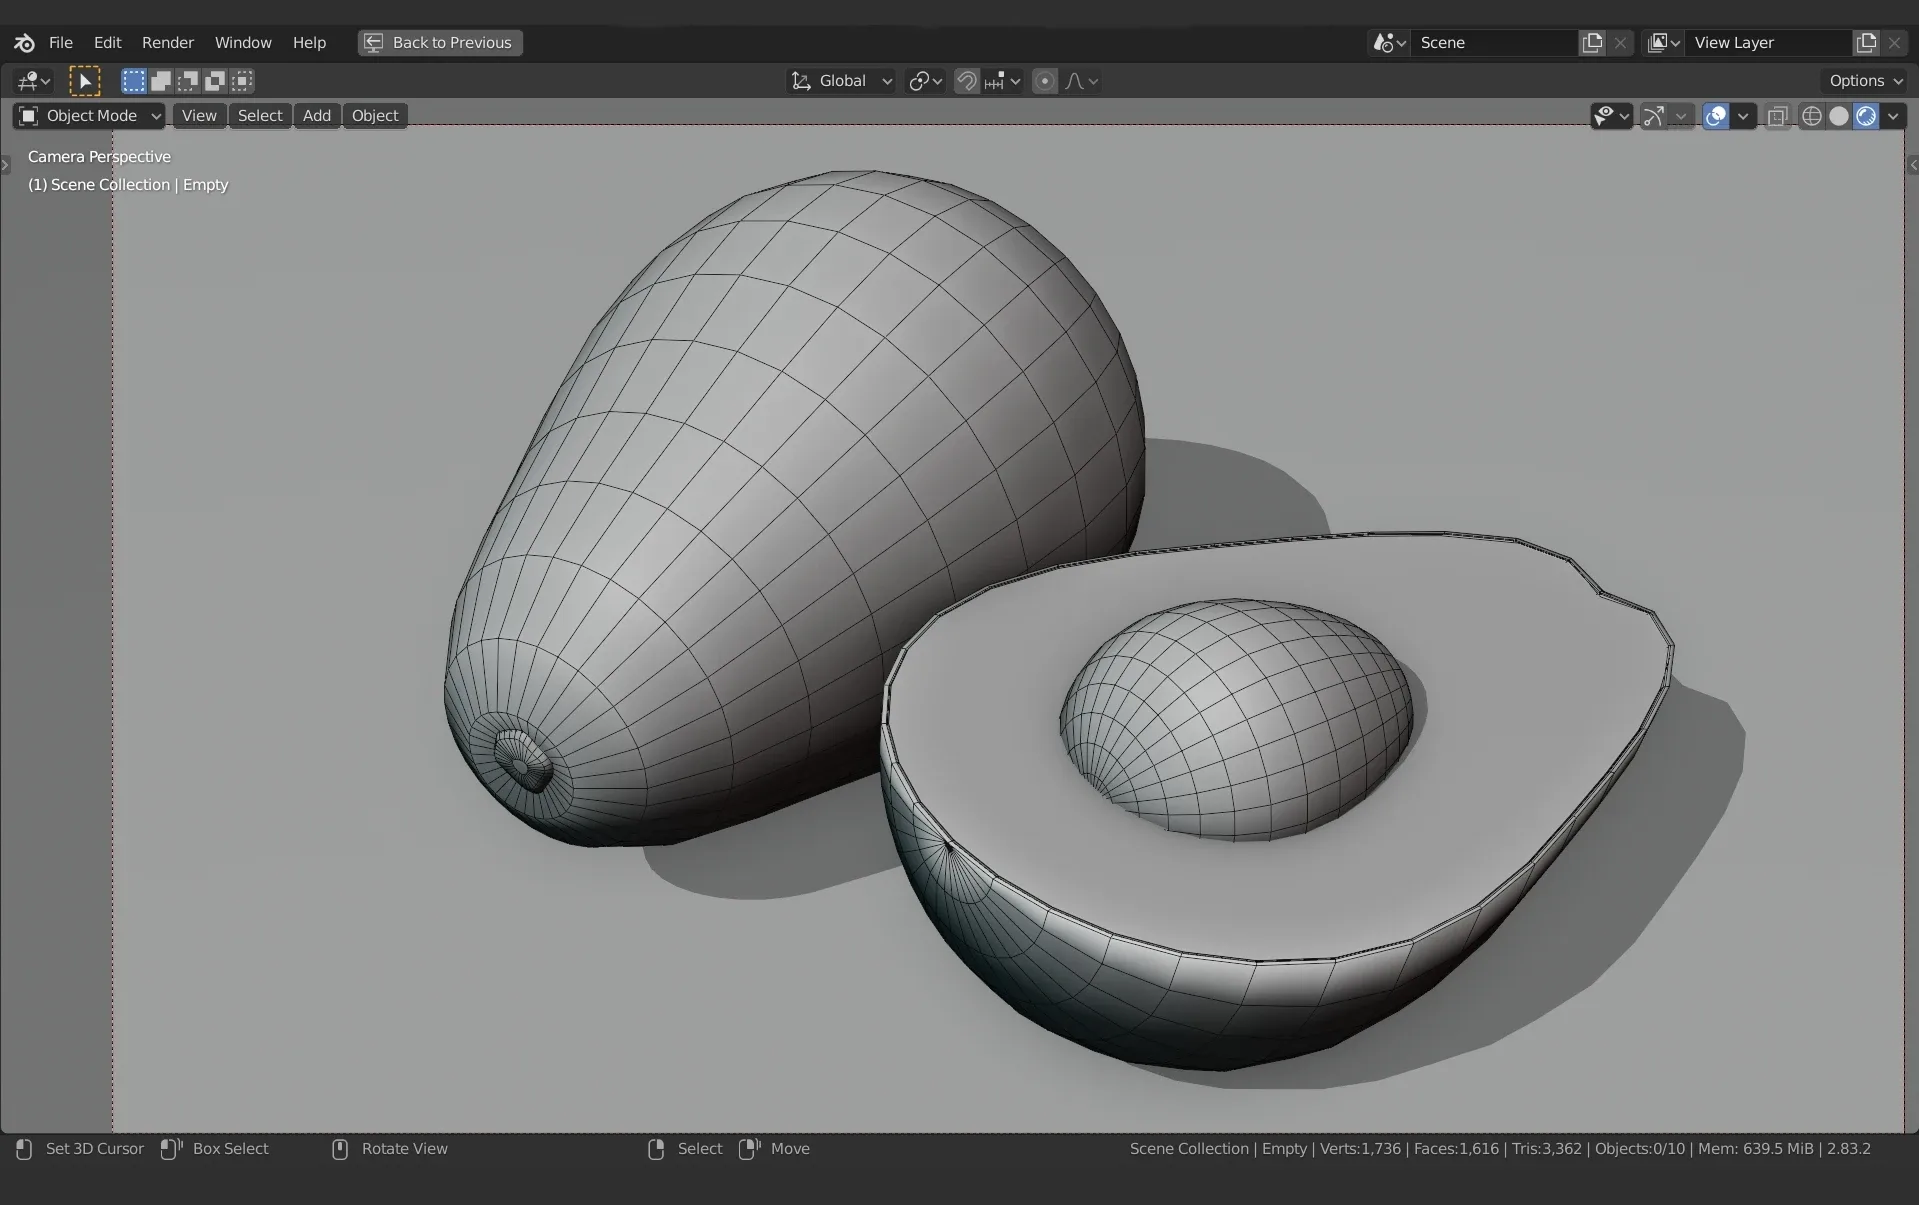This screenshot has height=1205, width=1919.
Task: Open the Transform Orientation Global dropdown
Action: (x=841, y=81)
